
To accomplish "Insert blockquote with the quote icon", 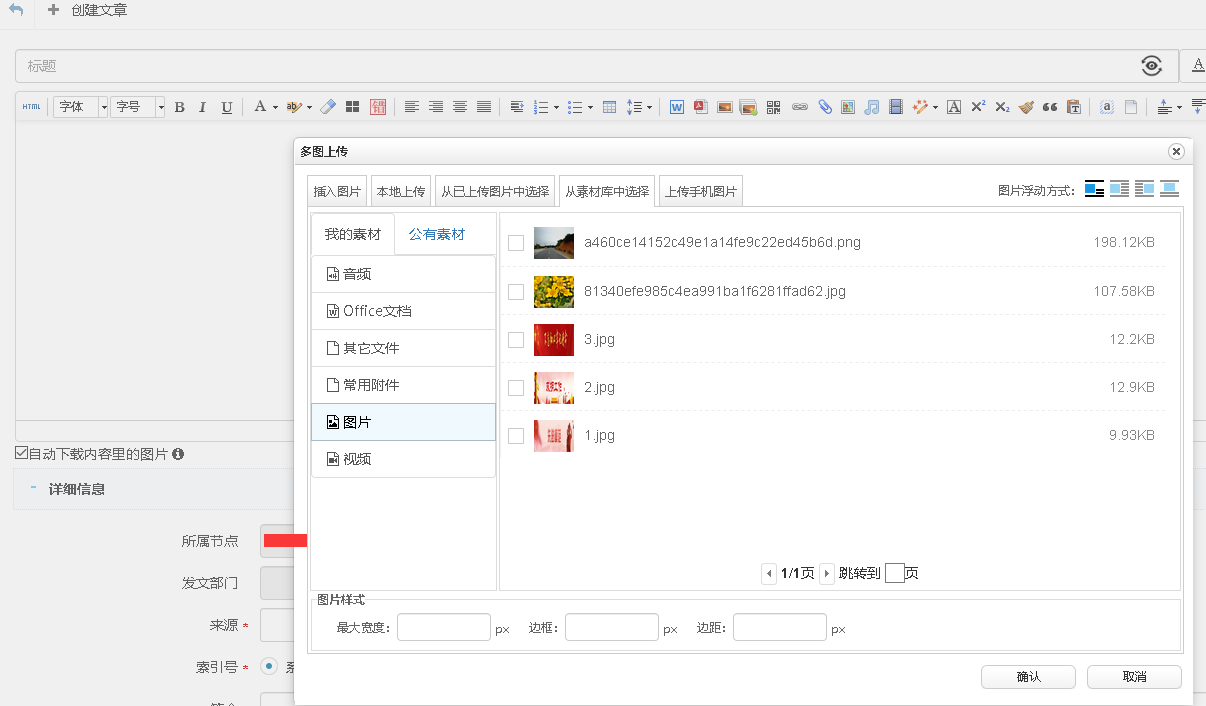I will point(1049,107).
